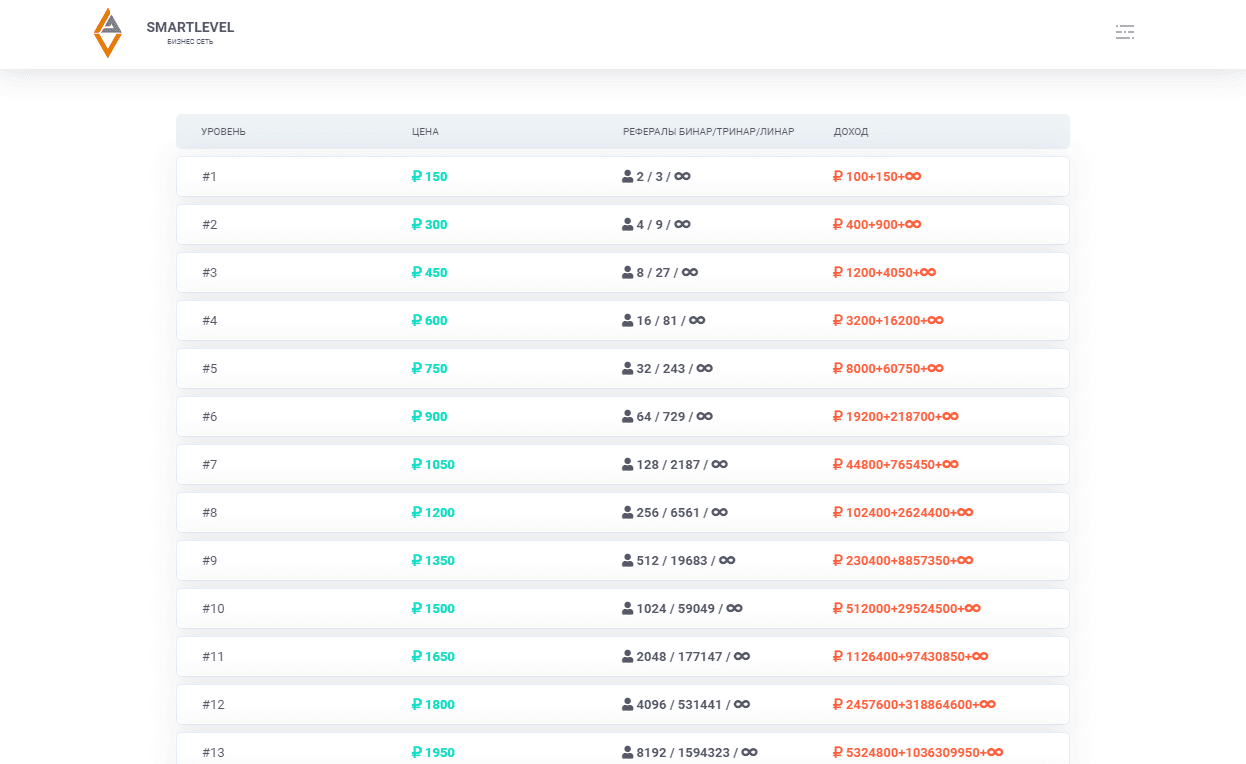Select the price ₽ 600 in level #4
The image size is (1246, 764).
pyautogui.click(x=429, y=321)
